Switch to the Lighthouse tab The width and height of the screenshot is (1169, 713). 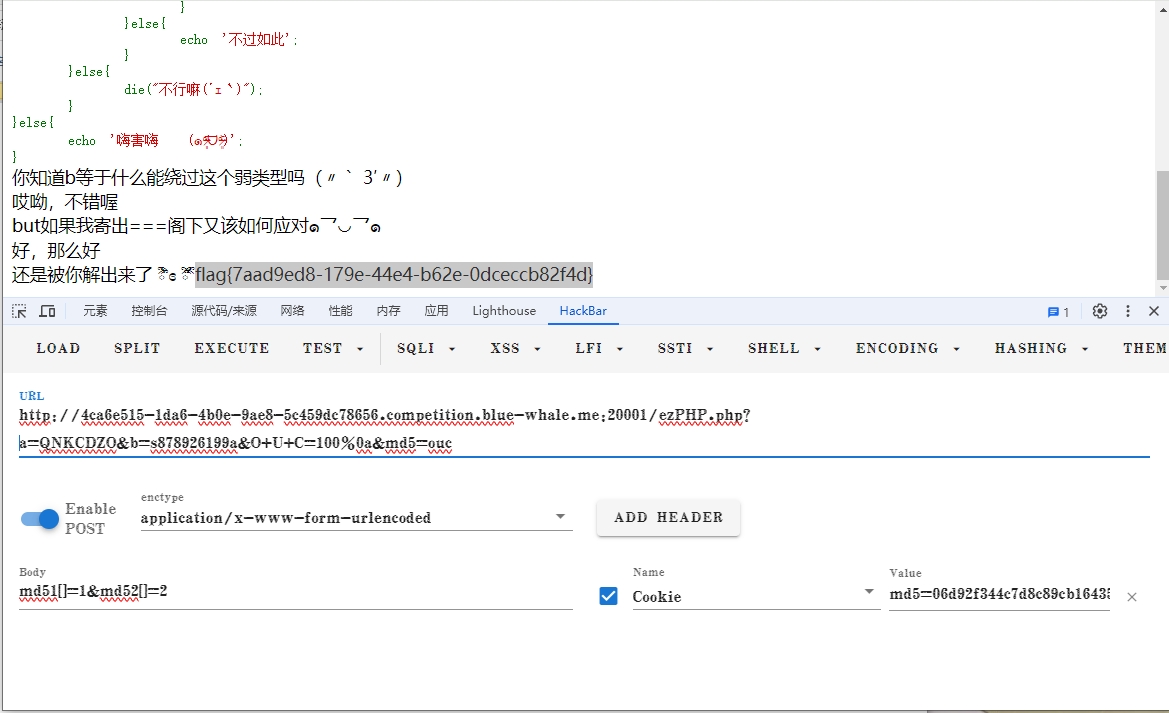pyautogui.click(x=504, y=311)
